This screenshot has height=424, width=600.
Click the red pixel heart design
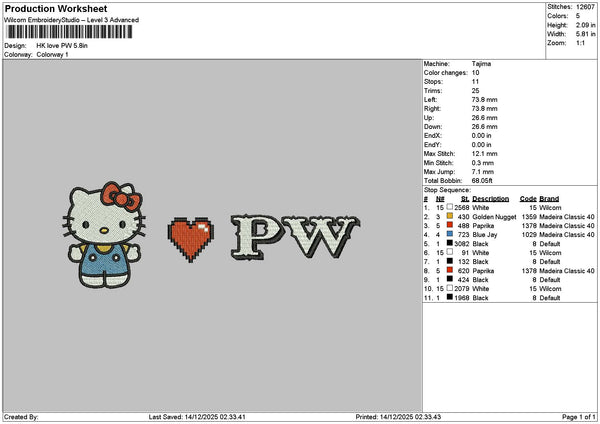[191, 240]
